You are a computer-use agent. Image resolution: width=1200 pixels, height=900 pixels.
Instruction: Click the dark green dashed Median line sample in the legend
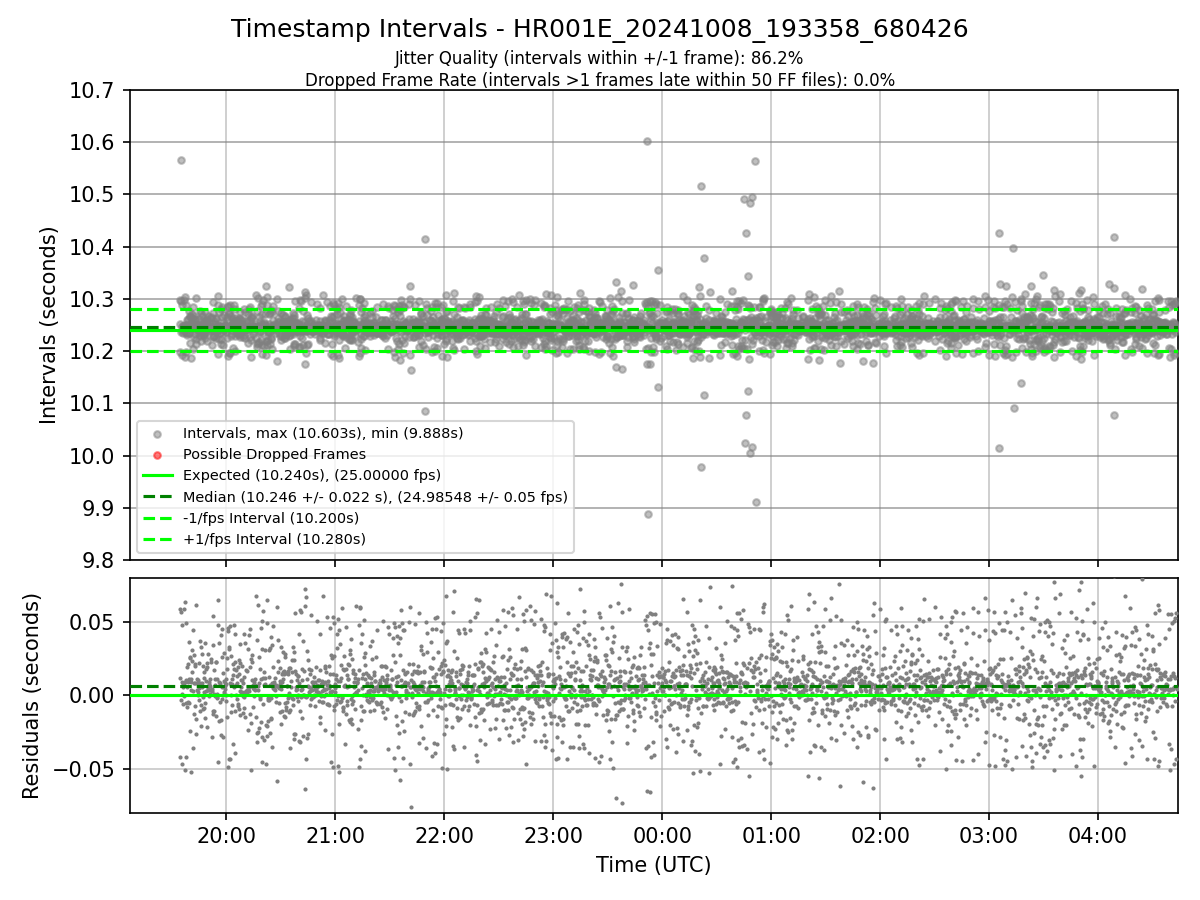(157, 497)
